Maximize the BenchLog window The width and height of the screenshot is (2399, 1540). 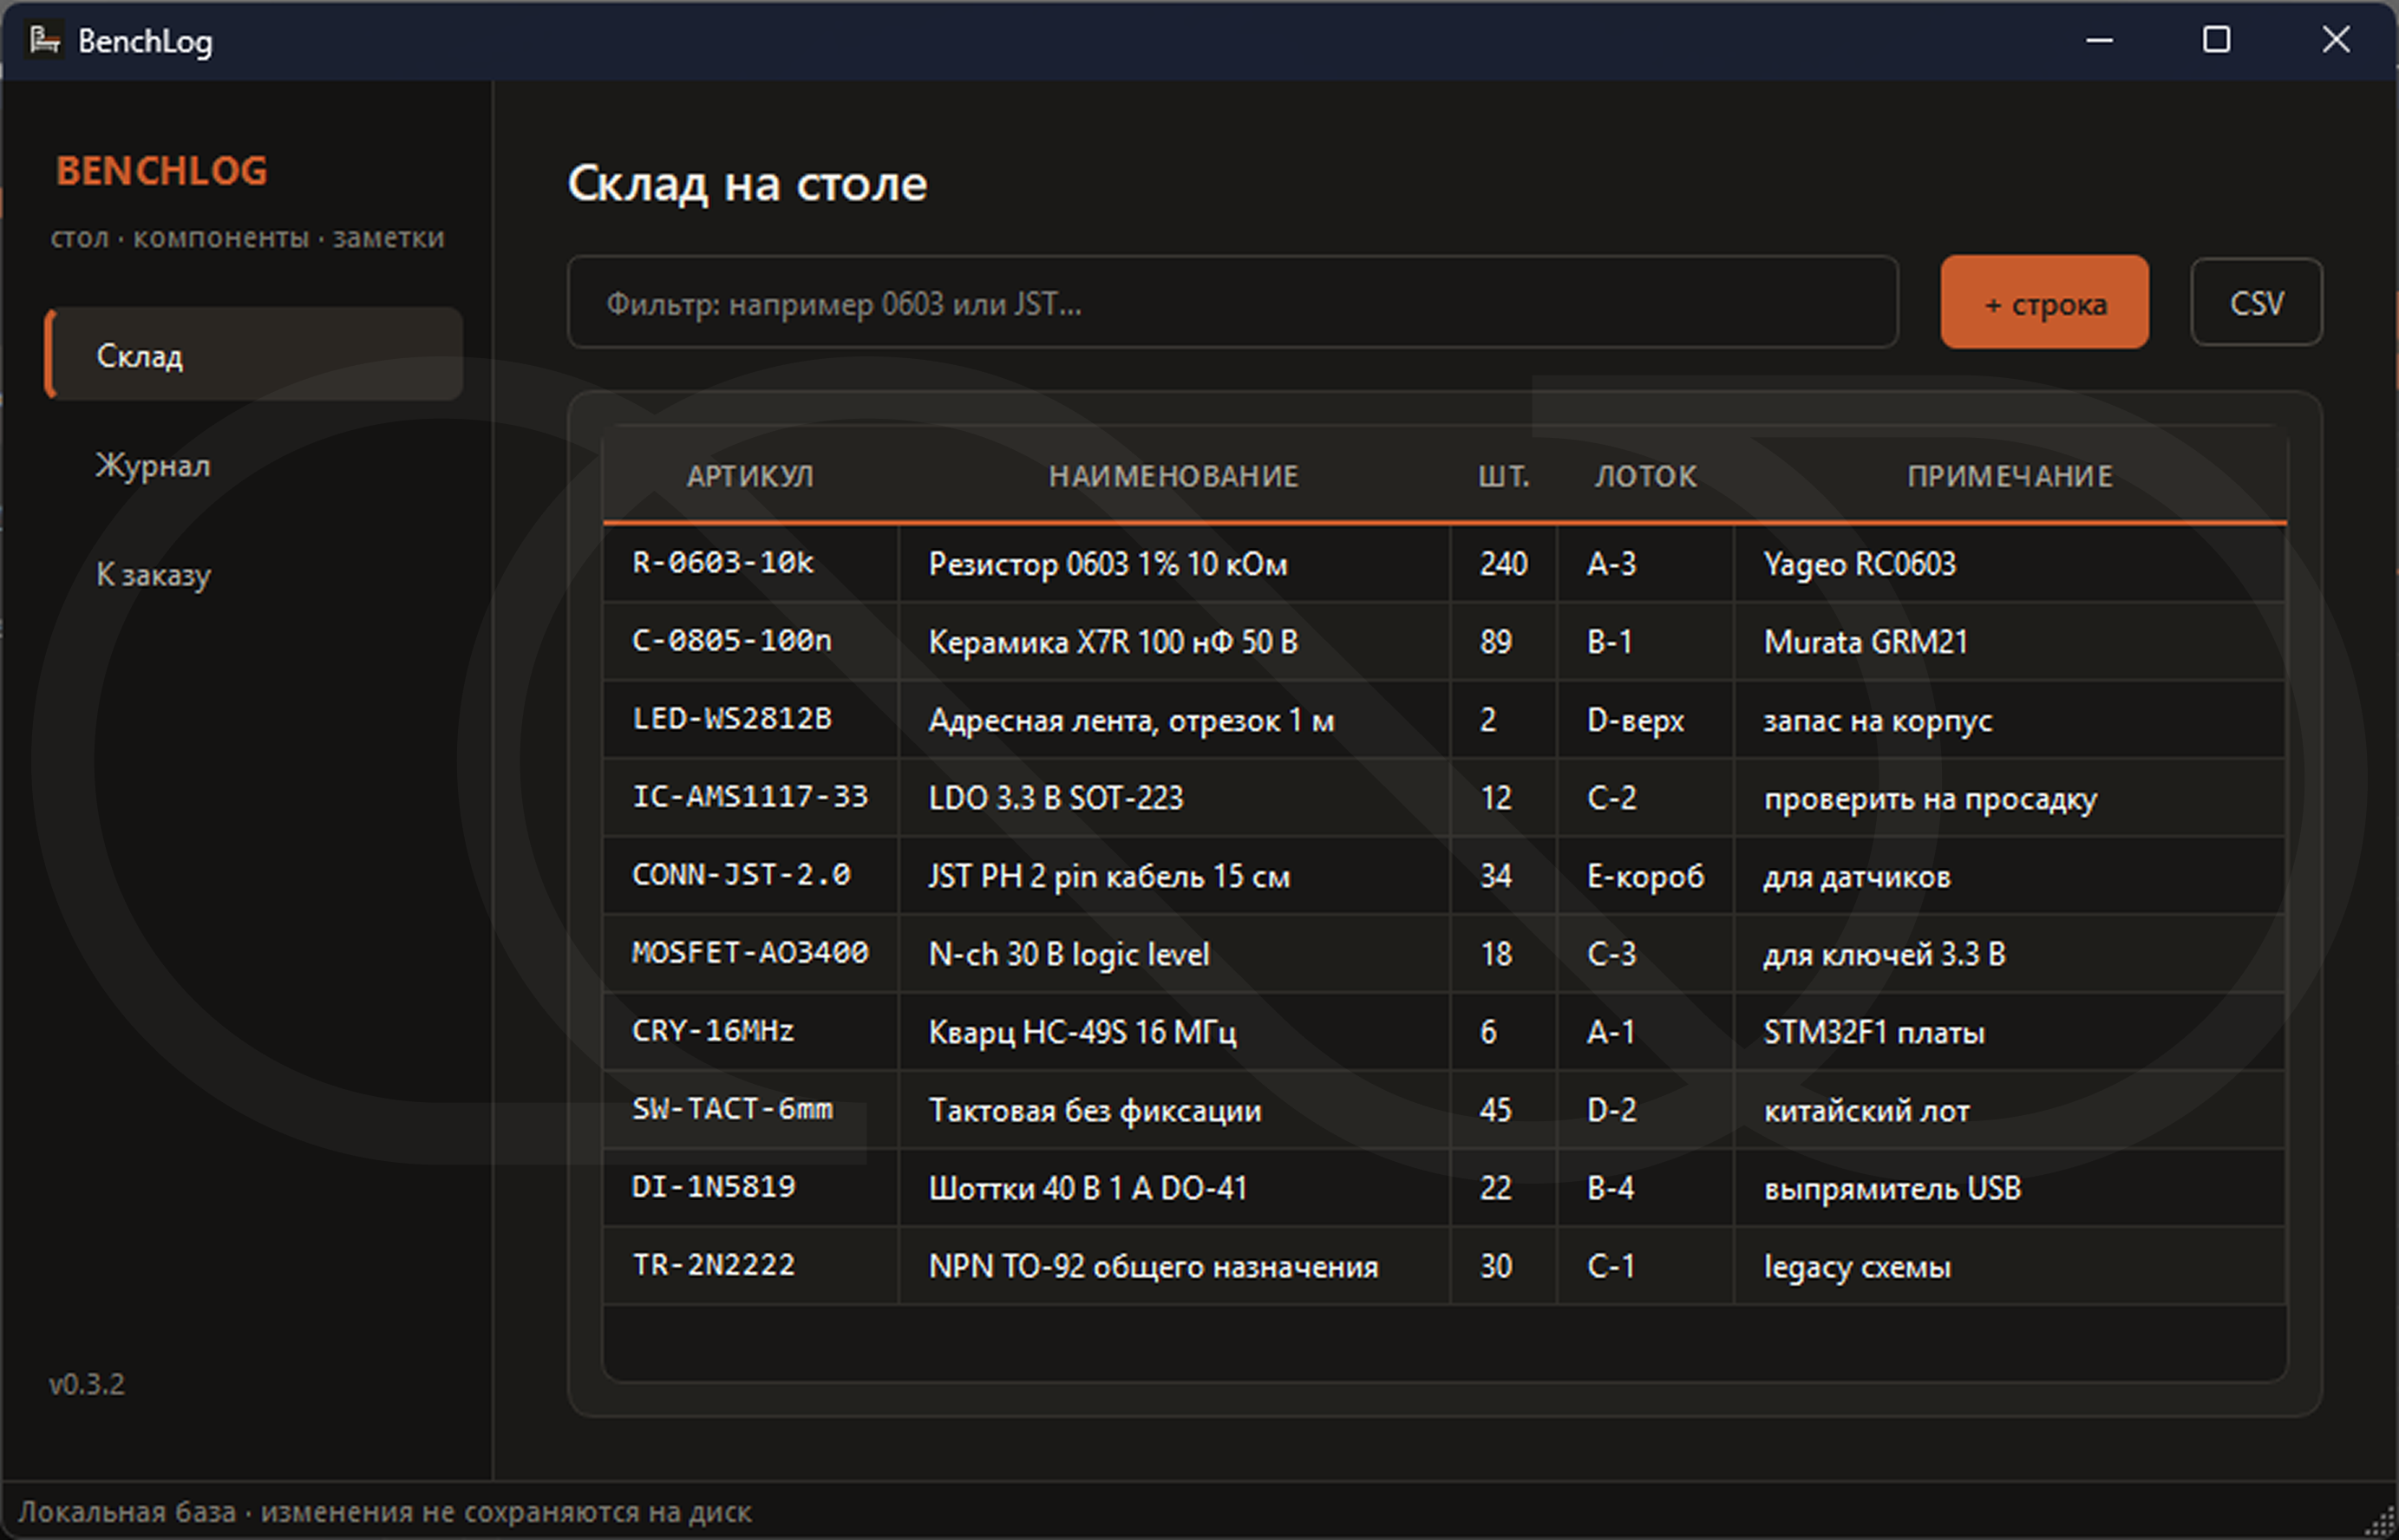(x=2216, y=40)
